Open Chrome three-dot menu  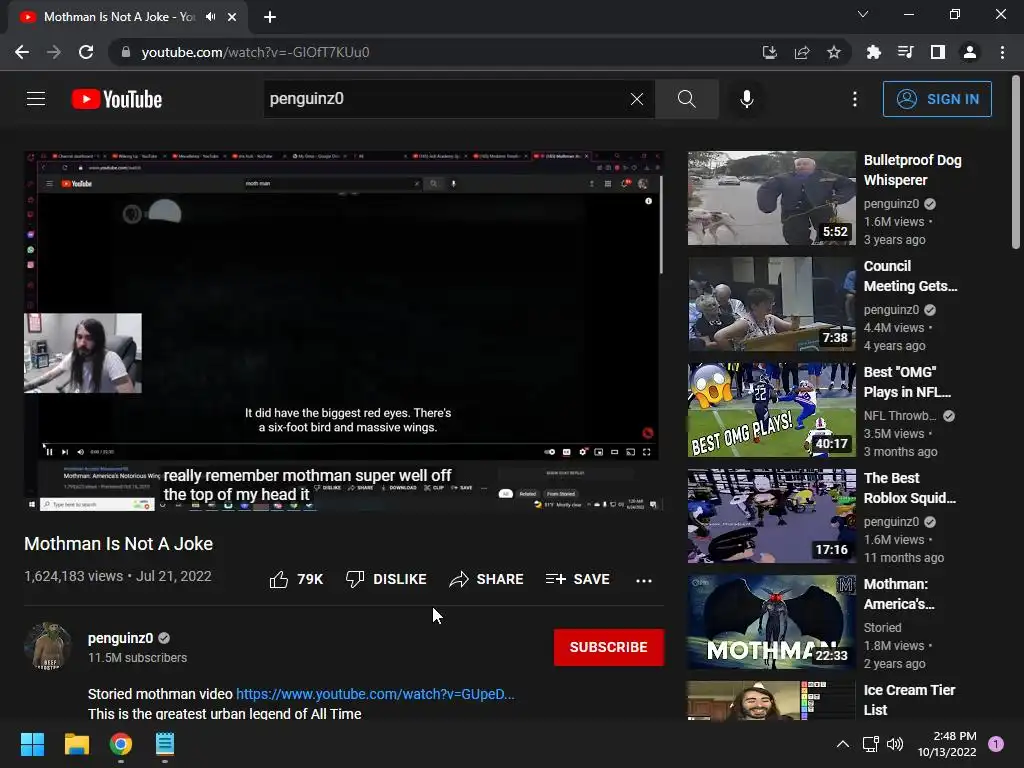click(x=1002, y=52)
